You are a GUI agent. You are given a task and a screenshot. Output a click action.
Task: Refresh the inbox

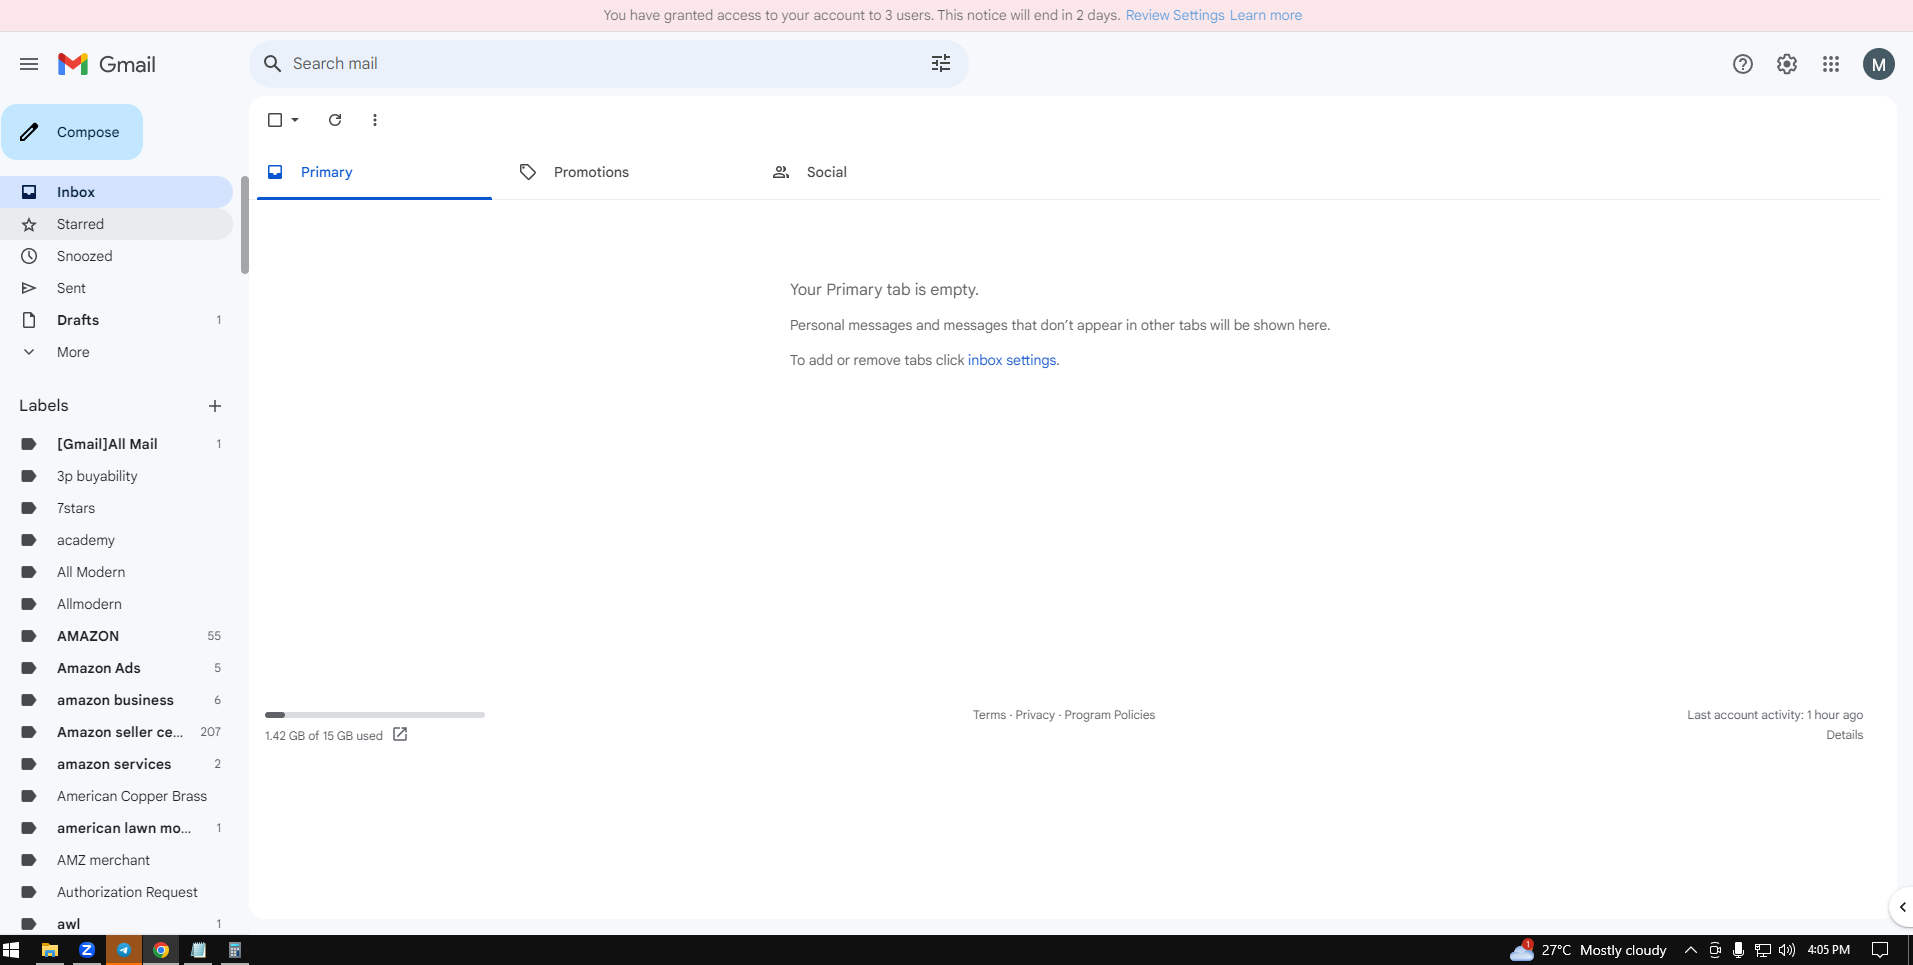(335, 120)
